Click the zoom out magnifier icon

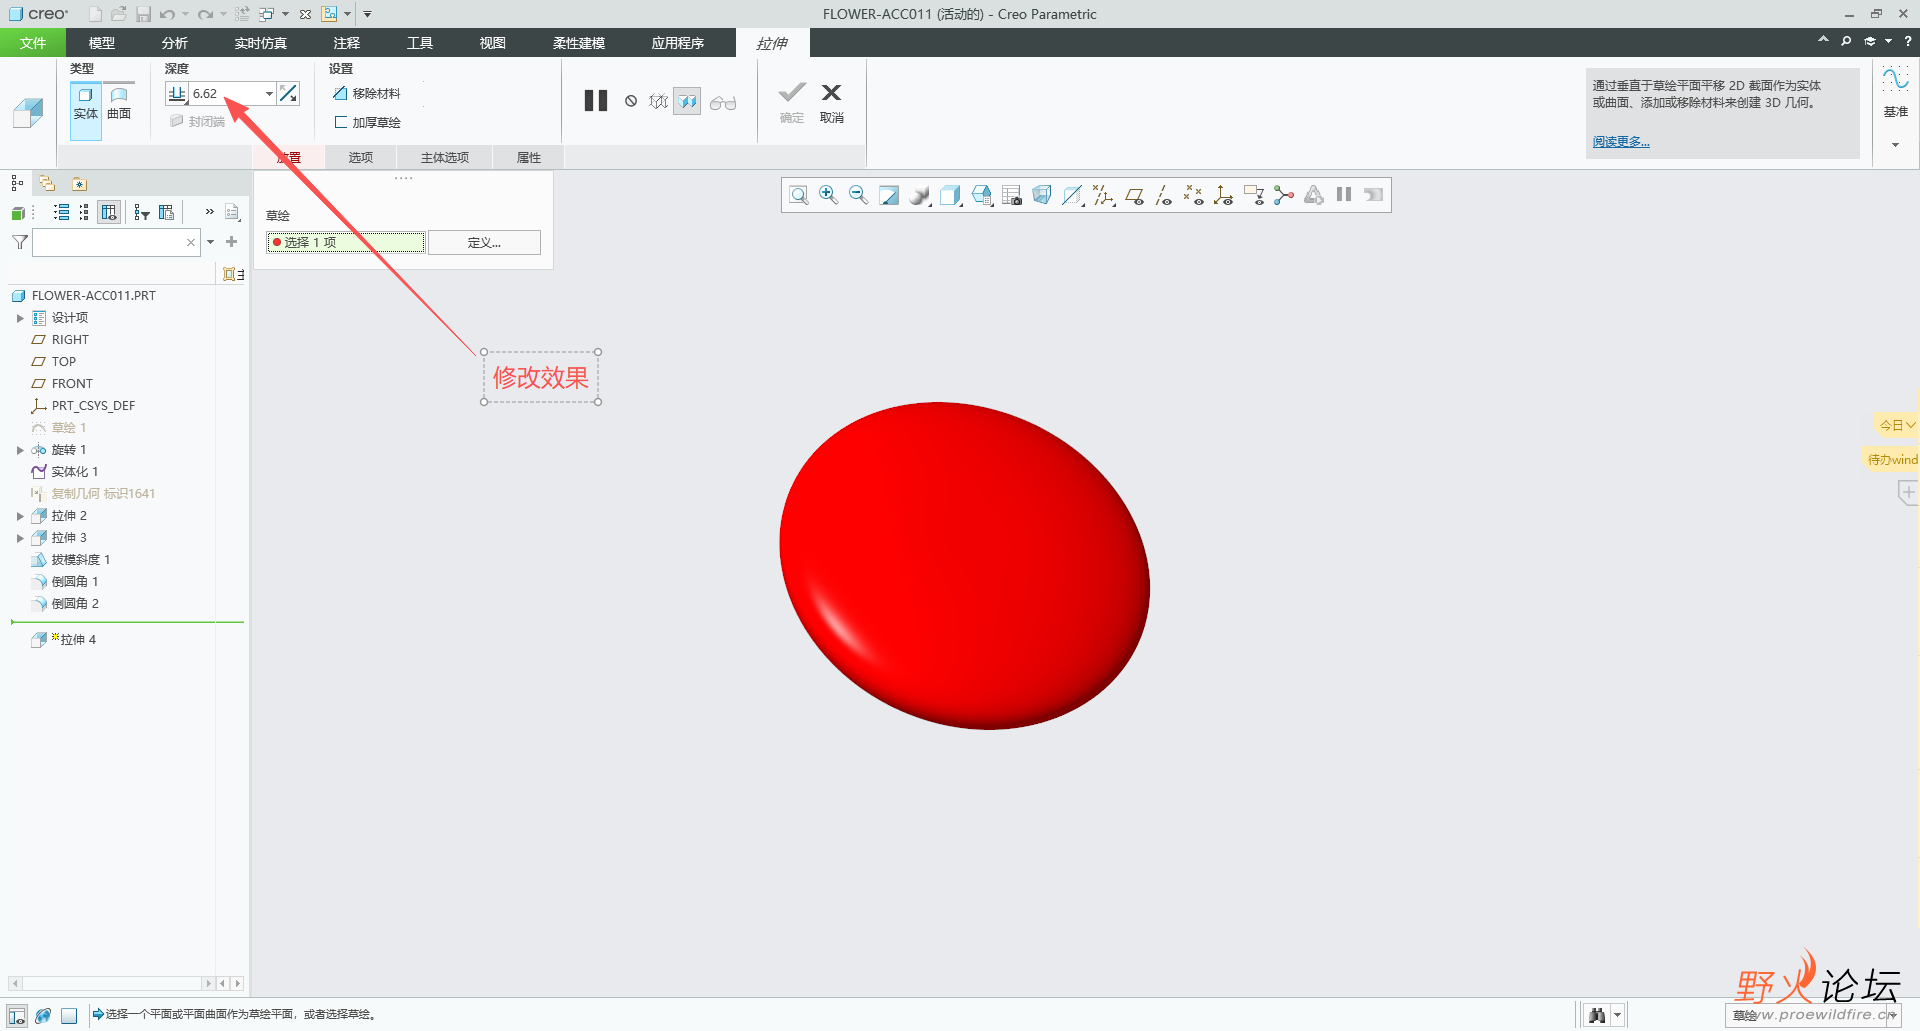[858, 195]
